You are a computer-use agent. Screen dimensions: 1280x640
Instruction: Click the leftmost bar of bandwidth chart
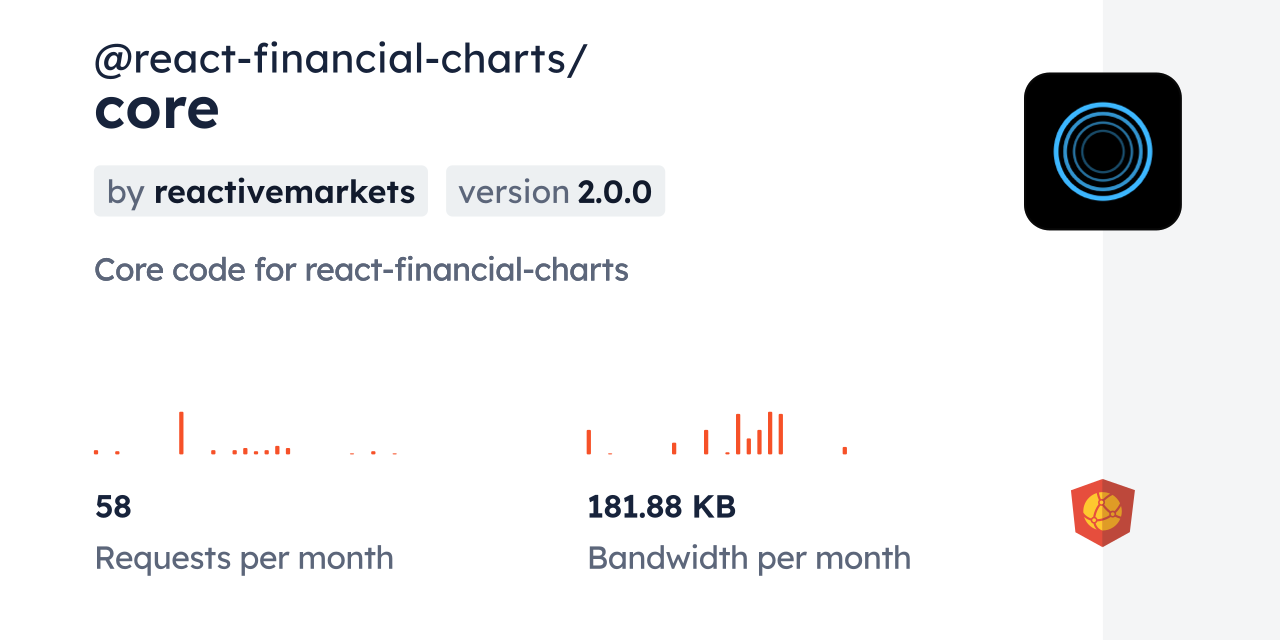[x=589, y=442]
